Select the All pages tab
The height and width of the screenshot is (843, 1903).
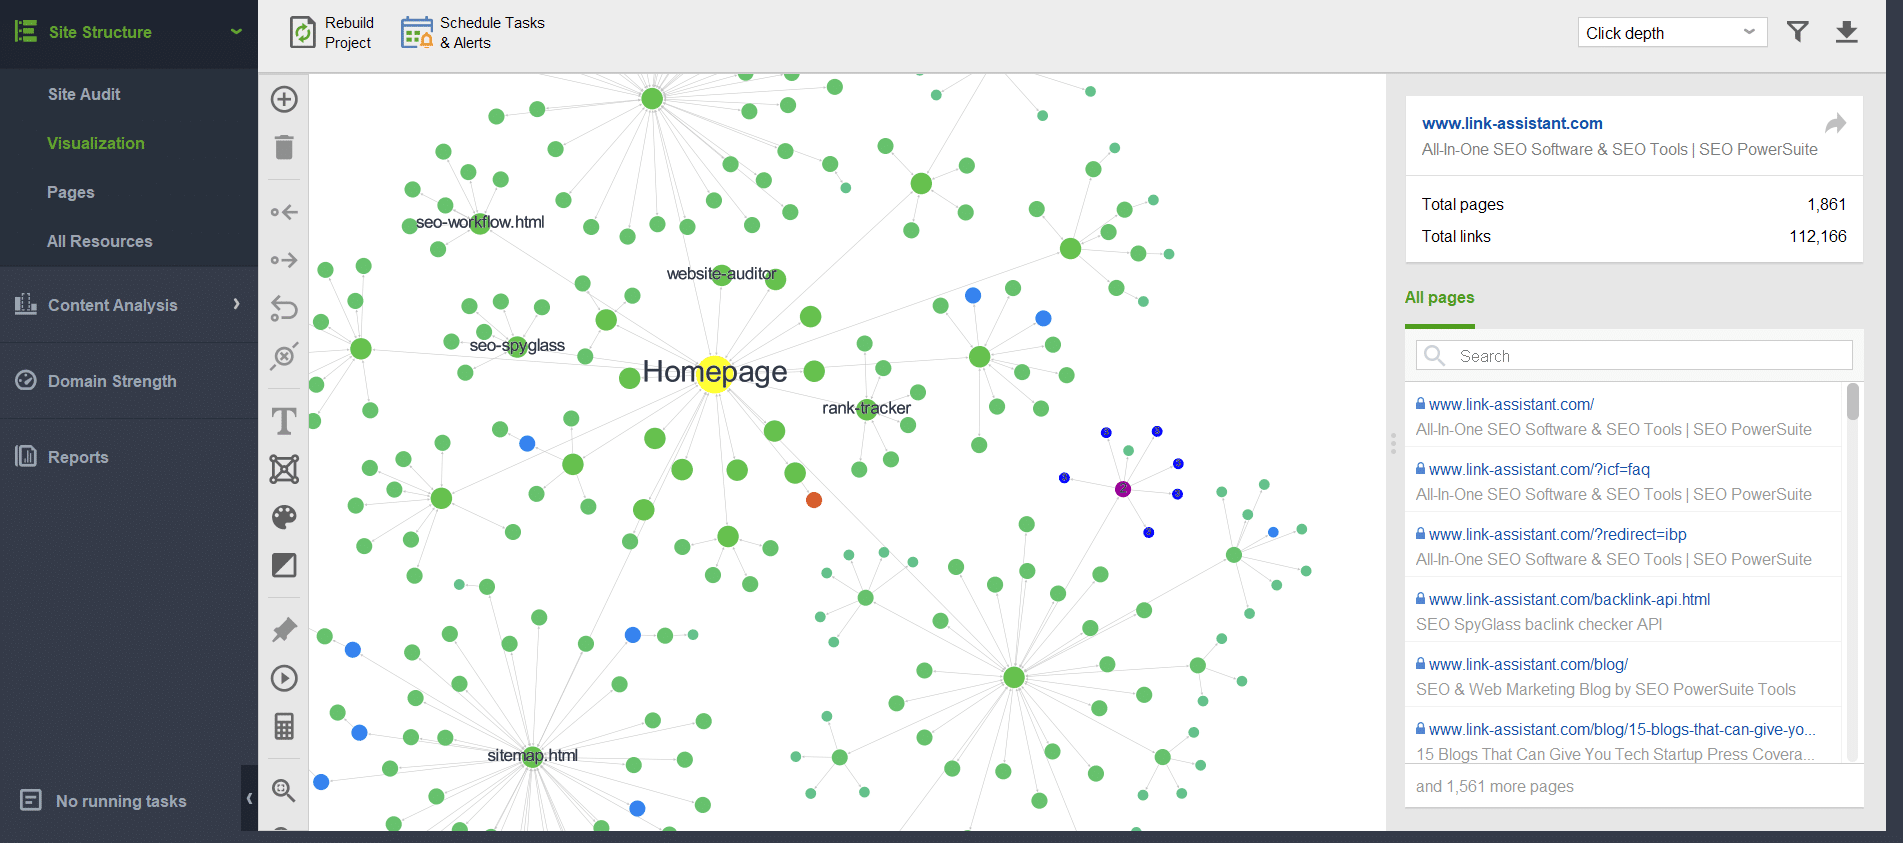(x=1439, y=298)
